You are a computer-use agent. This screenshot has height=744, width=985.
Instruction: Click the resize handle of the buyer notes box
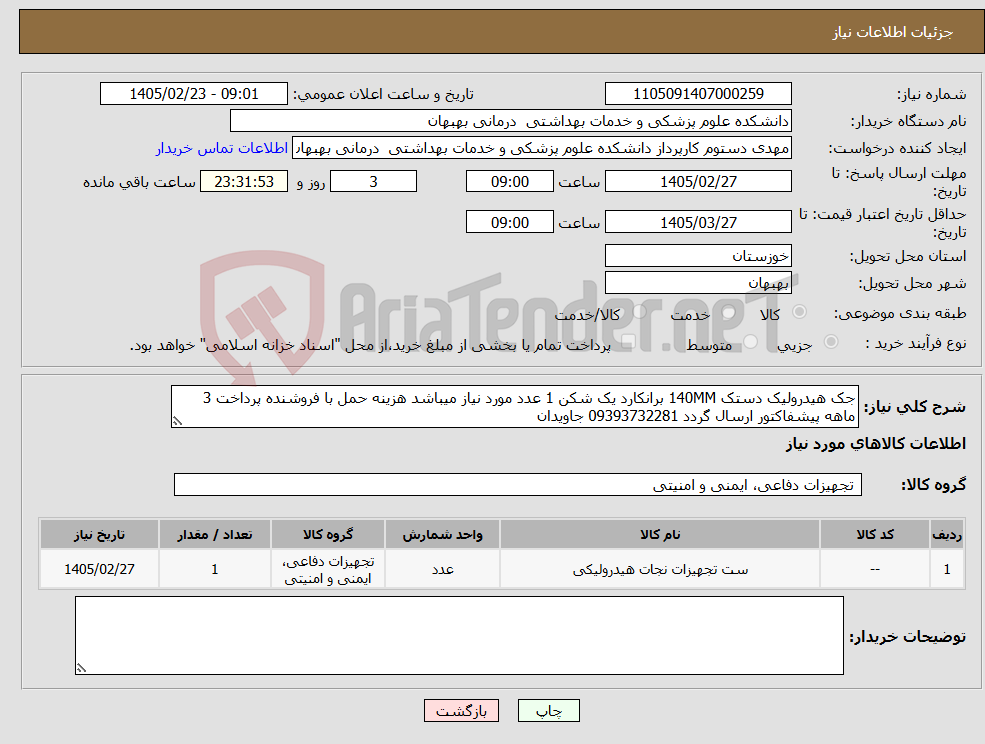[x=81, y=669]
